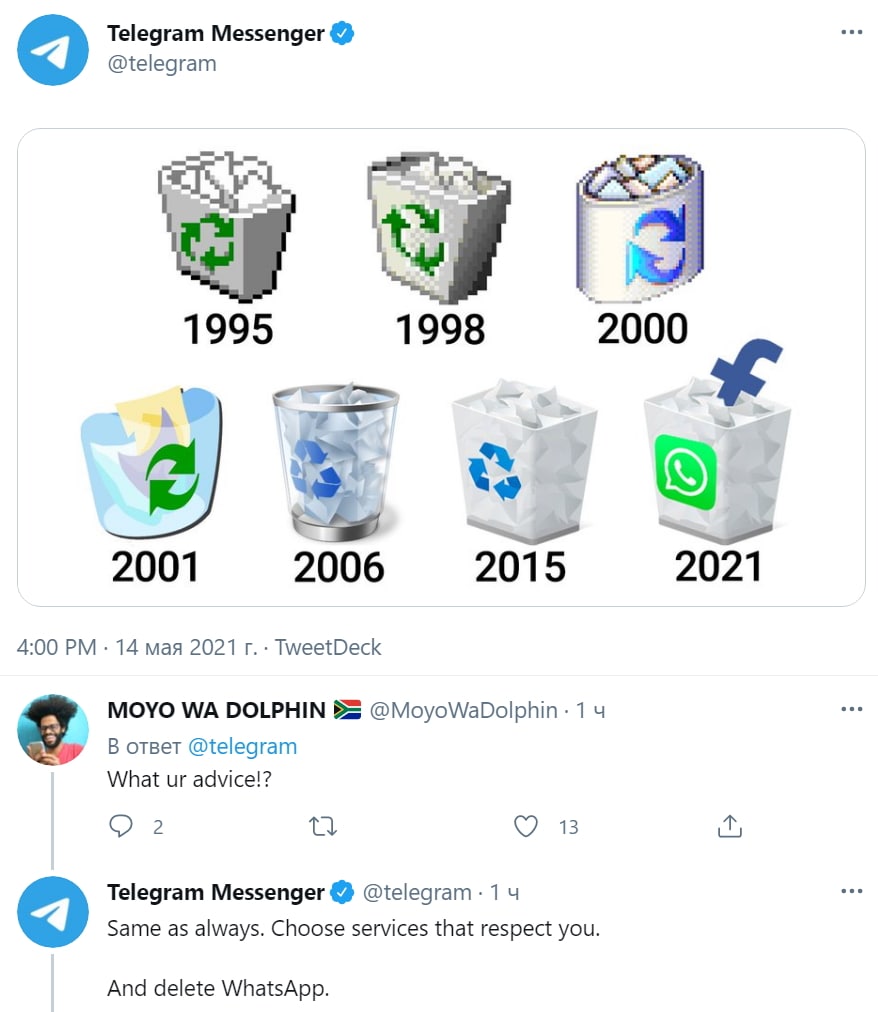Share MOYO WA DOLPHIN's reply
This screenshot has width=878, height=1012.
coord(730,826)
